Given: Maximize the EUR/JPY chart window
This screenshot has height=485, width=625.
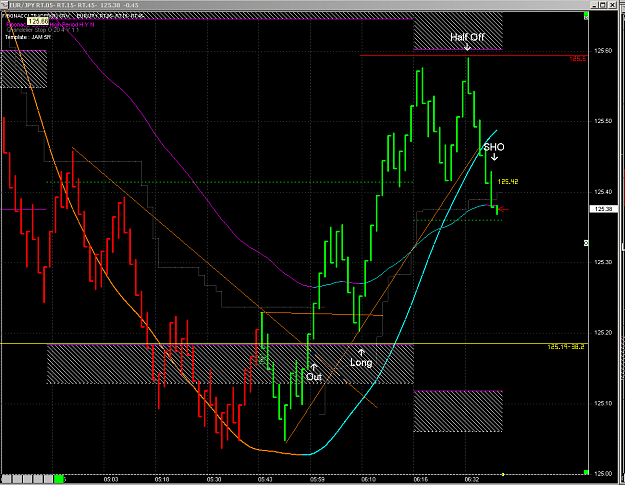Looking at the screenshot, I should pyautogui.click(x=602, y=5).
